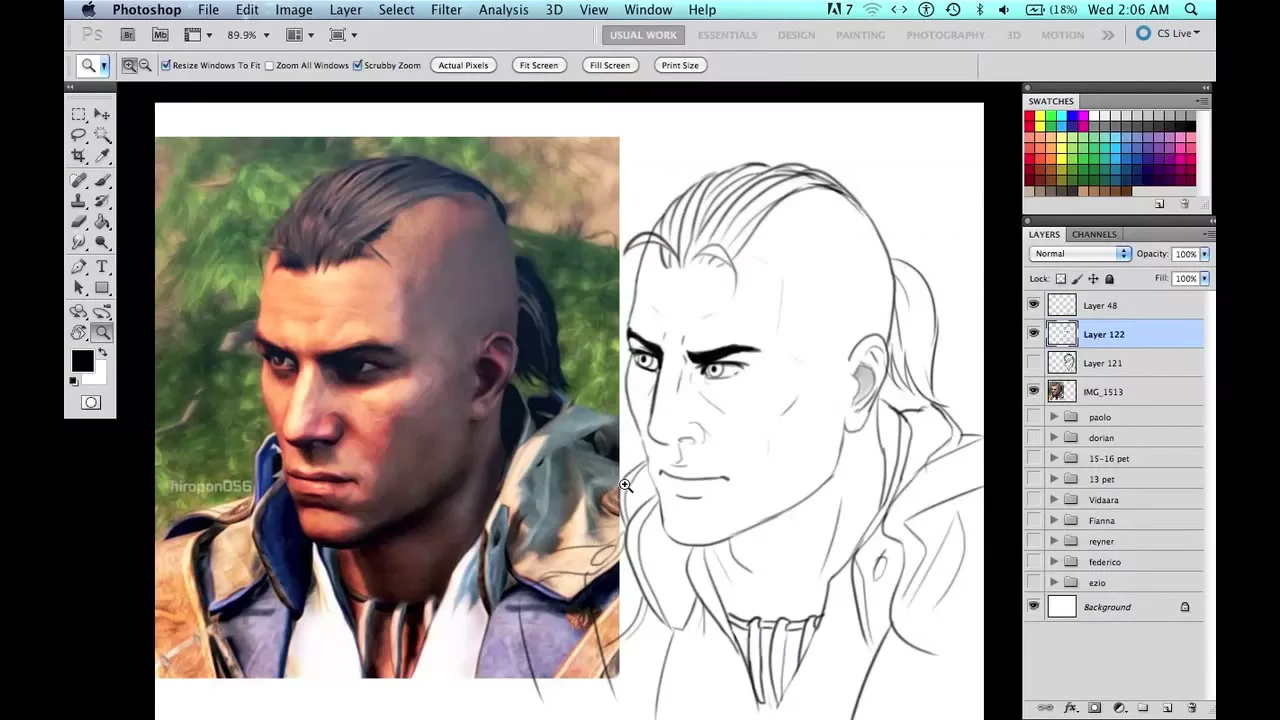The image size is (1280, 720).
Task: Hide IMG_1513 layer visibility
Action: 1034,391
